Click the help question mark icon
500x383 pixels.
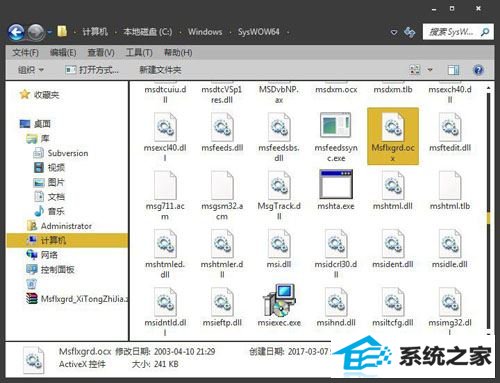(478, 70)
